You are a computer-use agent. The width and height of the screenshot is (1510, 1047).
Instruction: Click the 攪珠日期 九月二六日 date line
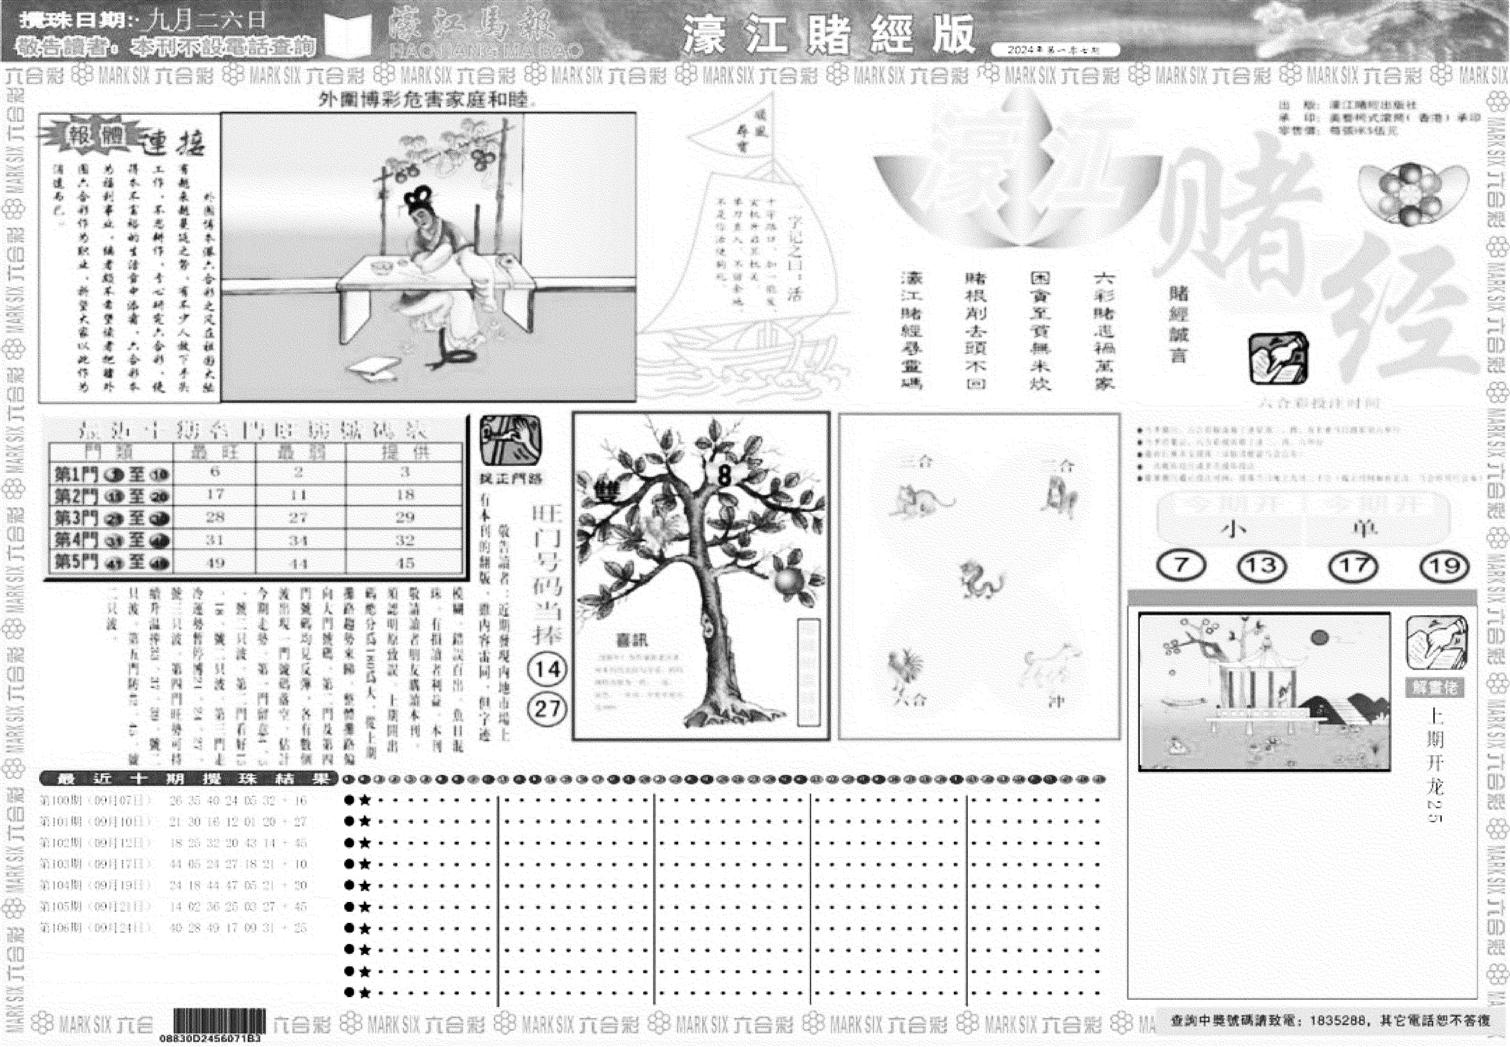tap(143, 20)
